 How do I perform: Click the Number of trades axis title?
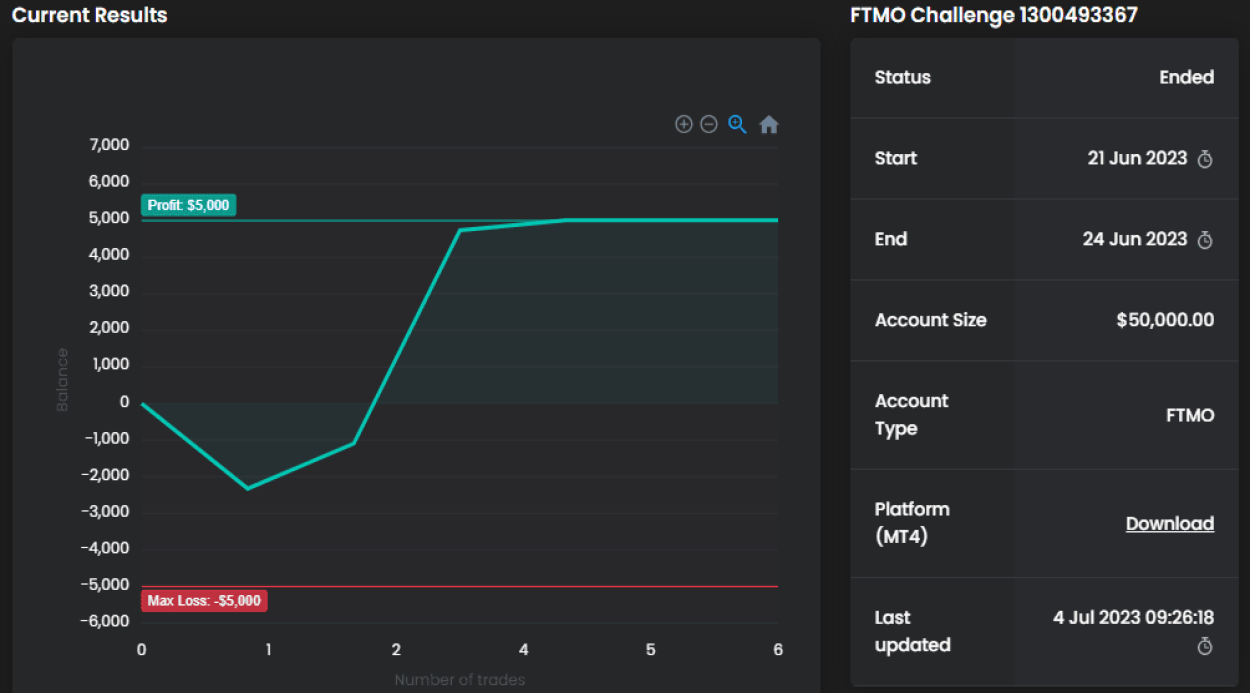459,680
